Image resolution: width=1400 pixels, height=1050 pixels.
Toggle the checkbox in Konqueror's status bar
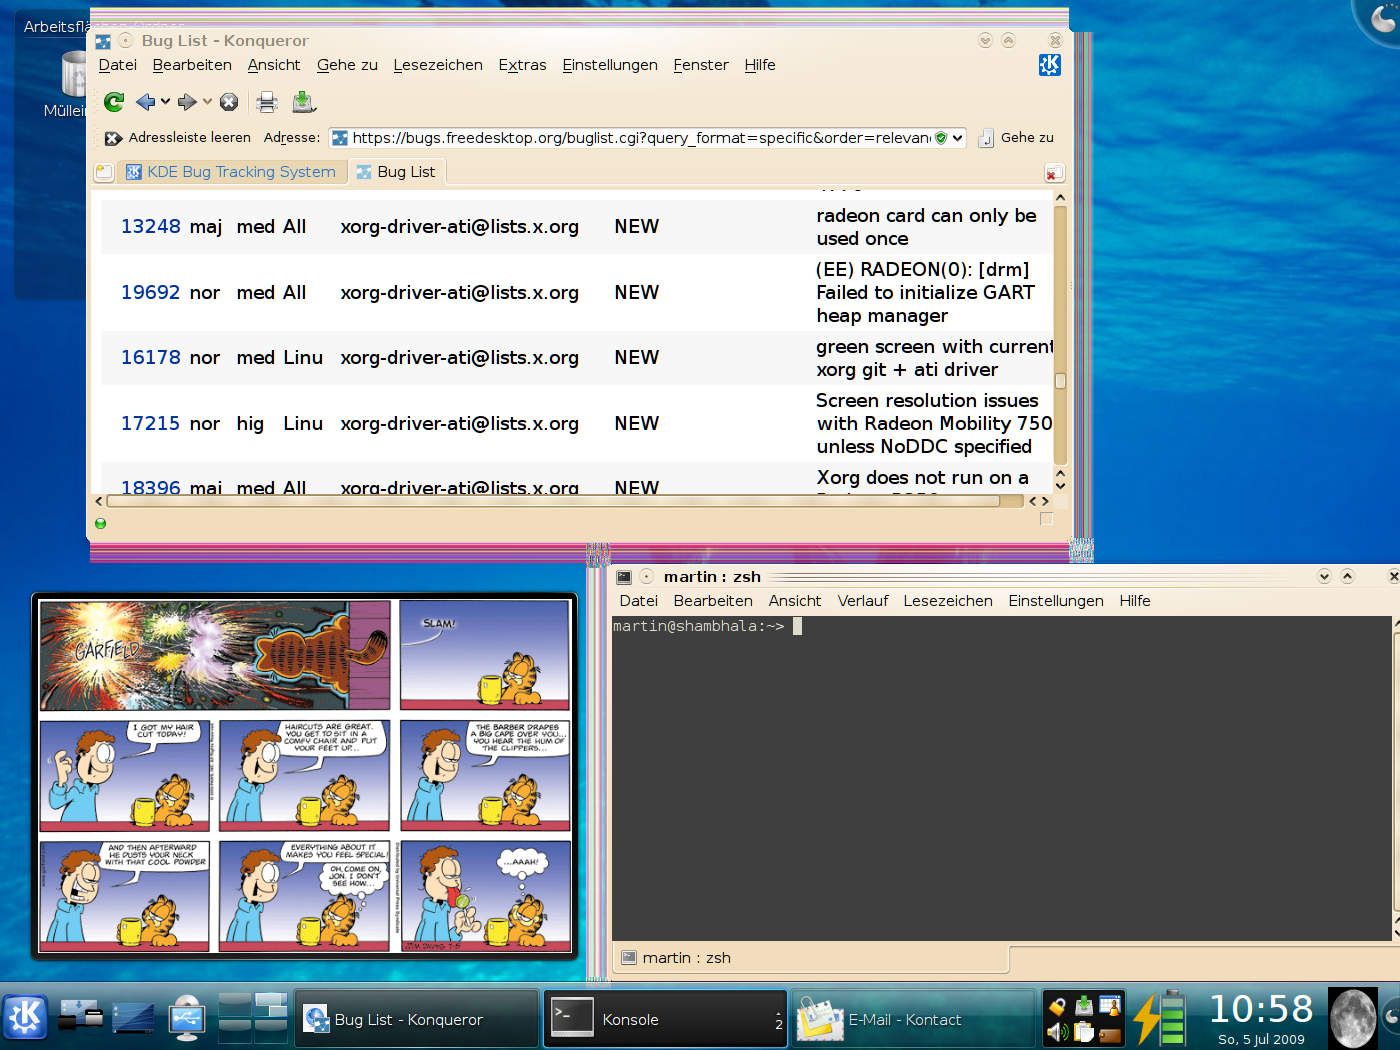[1046, 519]
